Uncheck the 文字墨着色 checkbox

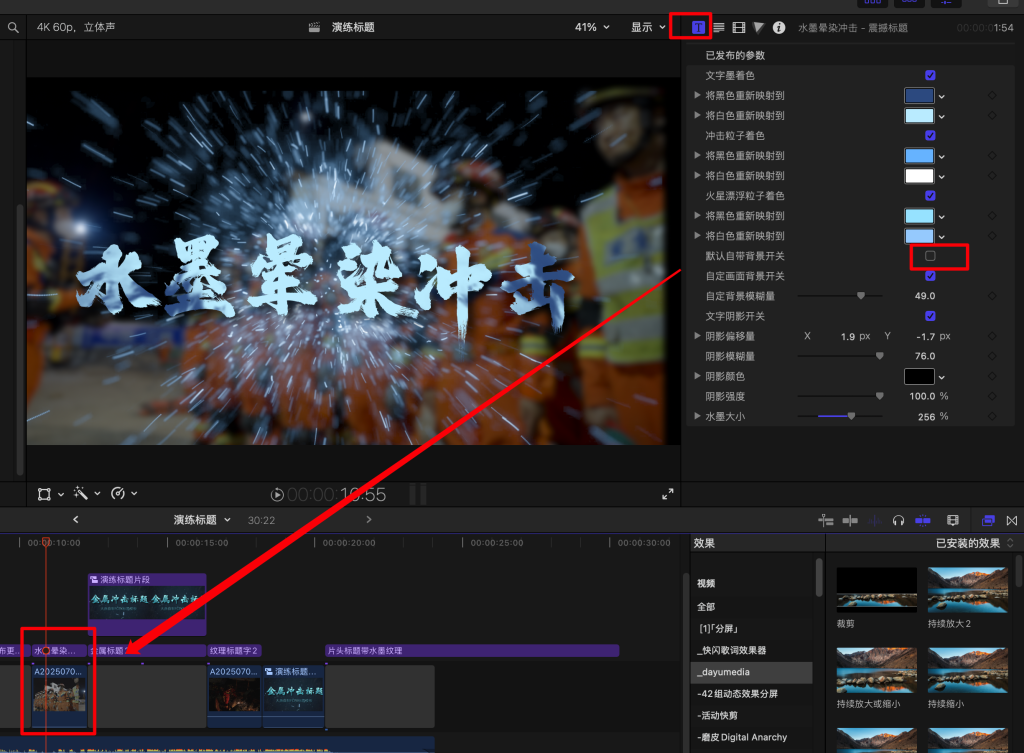click(x=930, y=75)
